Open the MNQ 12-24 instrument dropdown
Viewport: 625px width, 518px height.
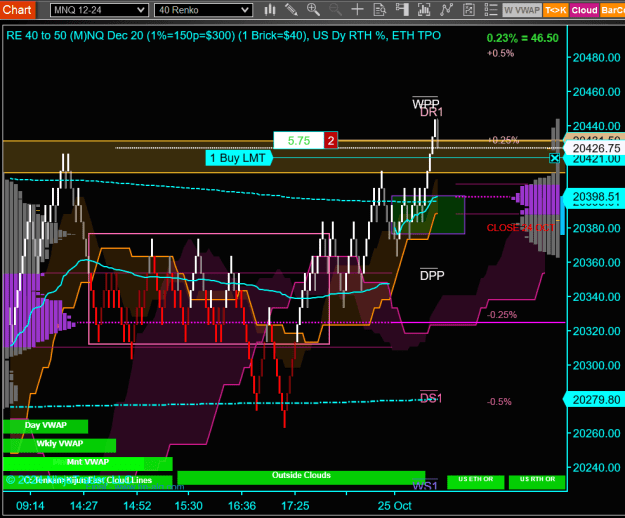[99, 10]
